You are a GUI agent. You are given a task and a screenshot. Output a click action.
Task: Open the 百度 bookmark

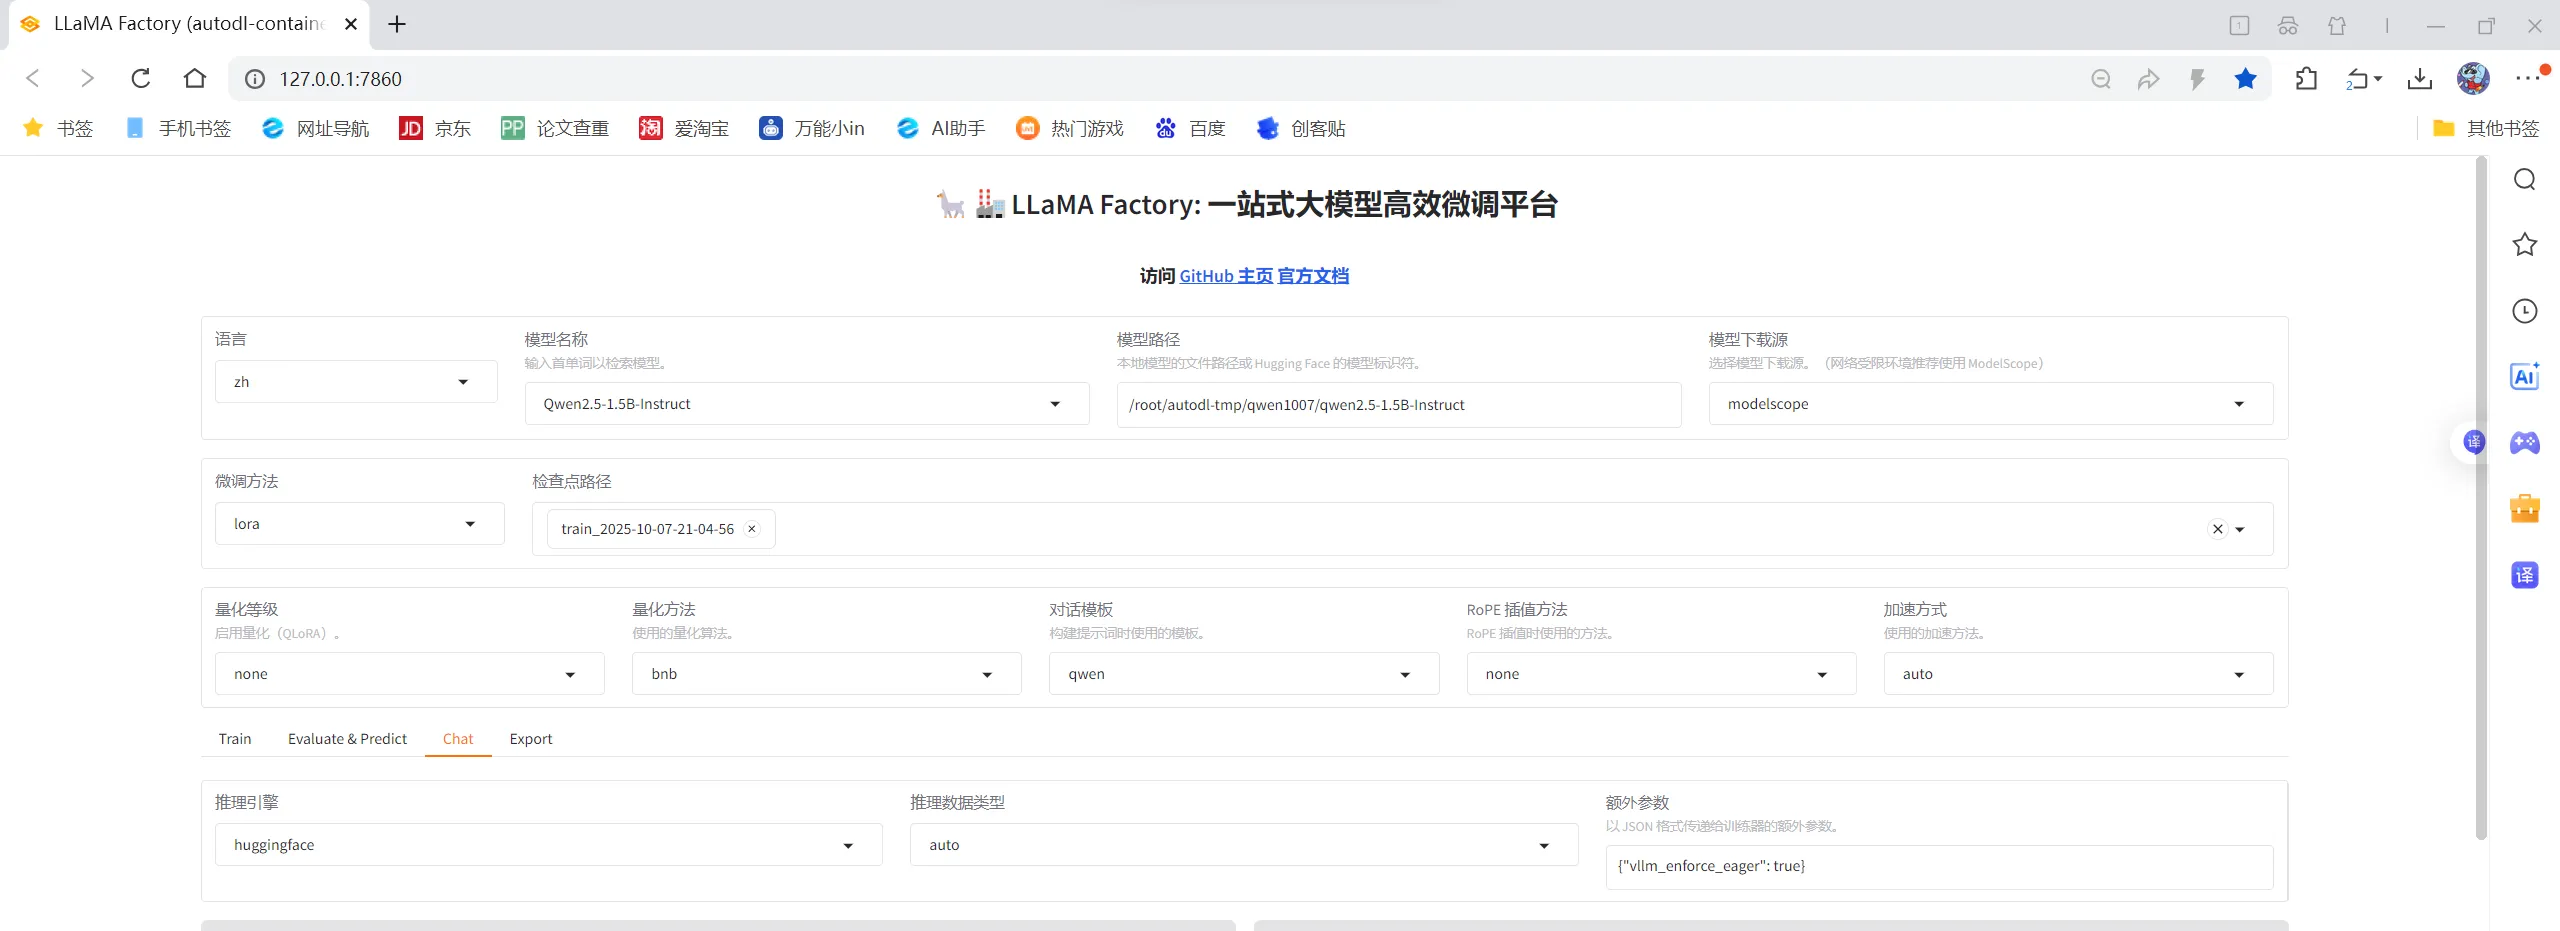point(1190,128)
